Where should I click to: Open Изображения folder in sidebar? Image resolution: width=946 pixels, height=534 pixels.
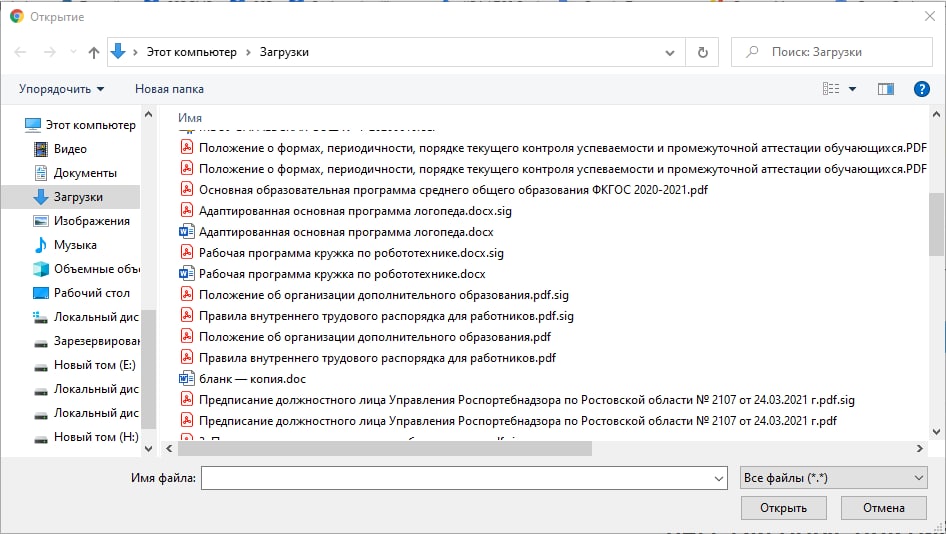click(81, 221)
